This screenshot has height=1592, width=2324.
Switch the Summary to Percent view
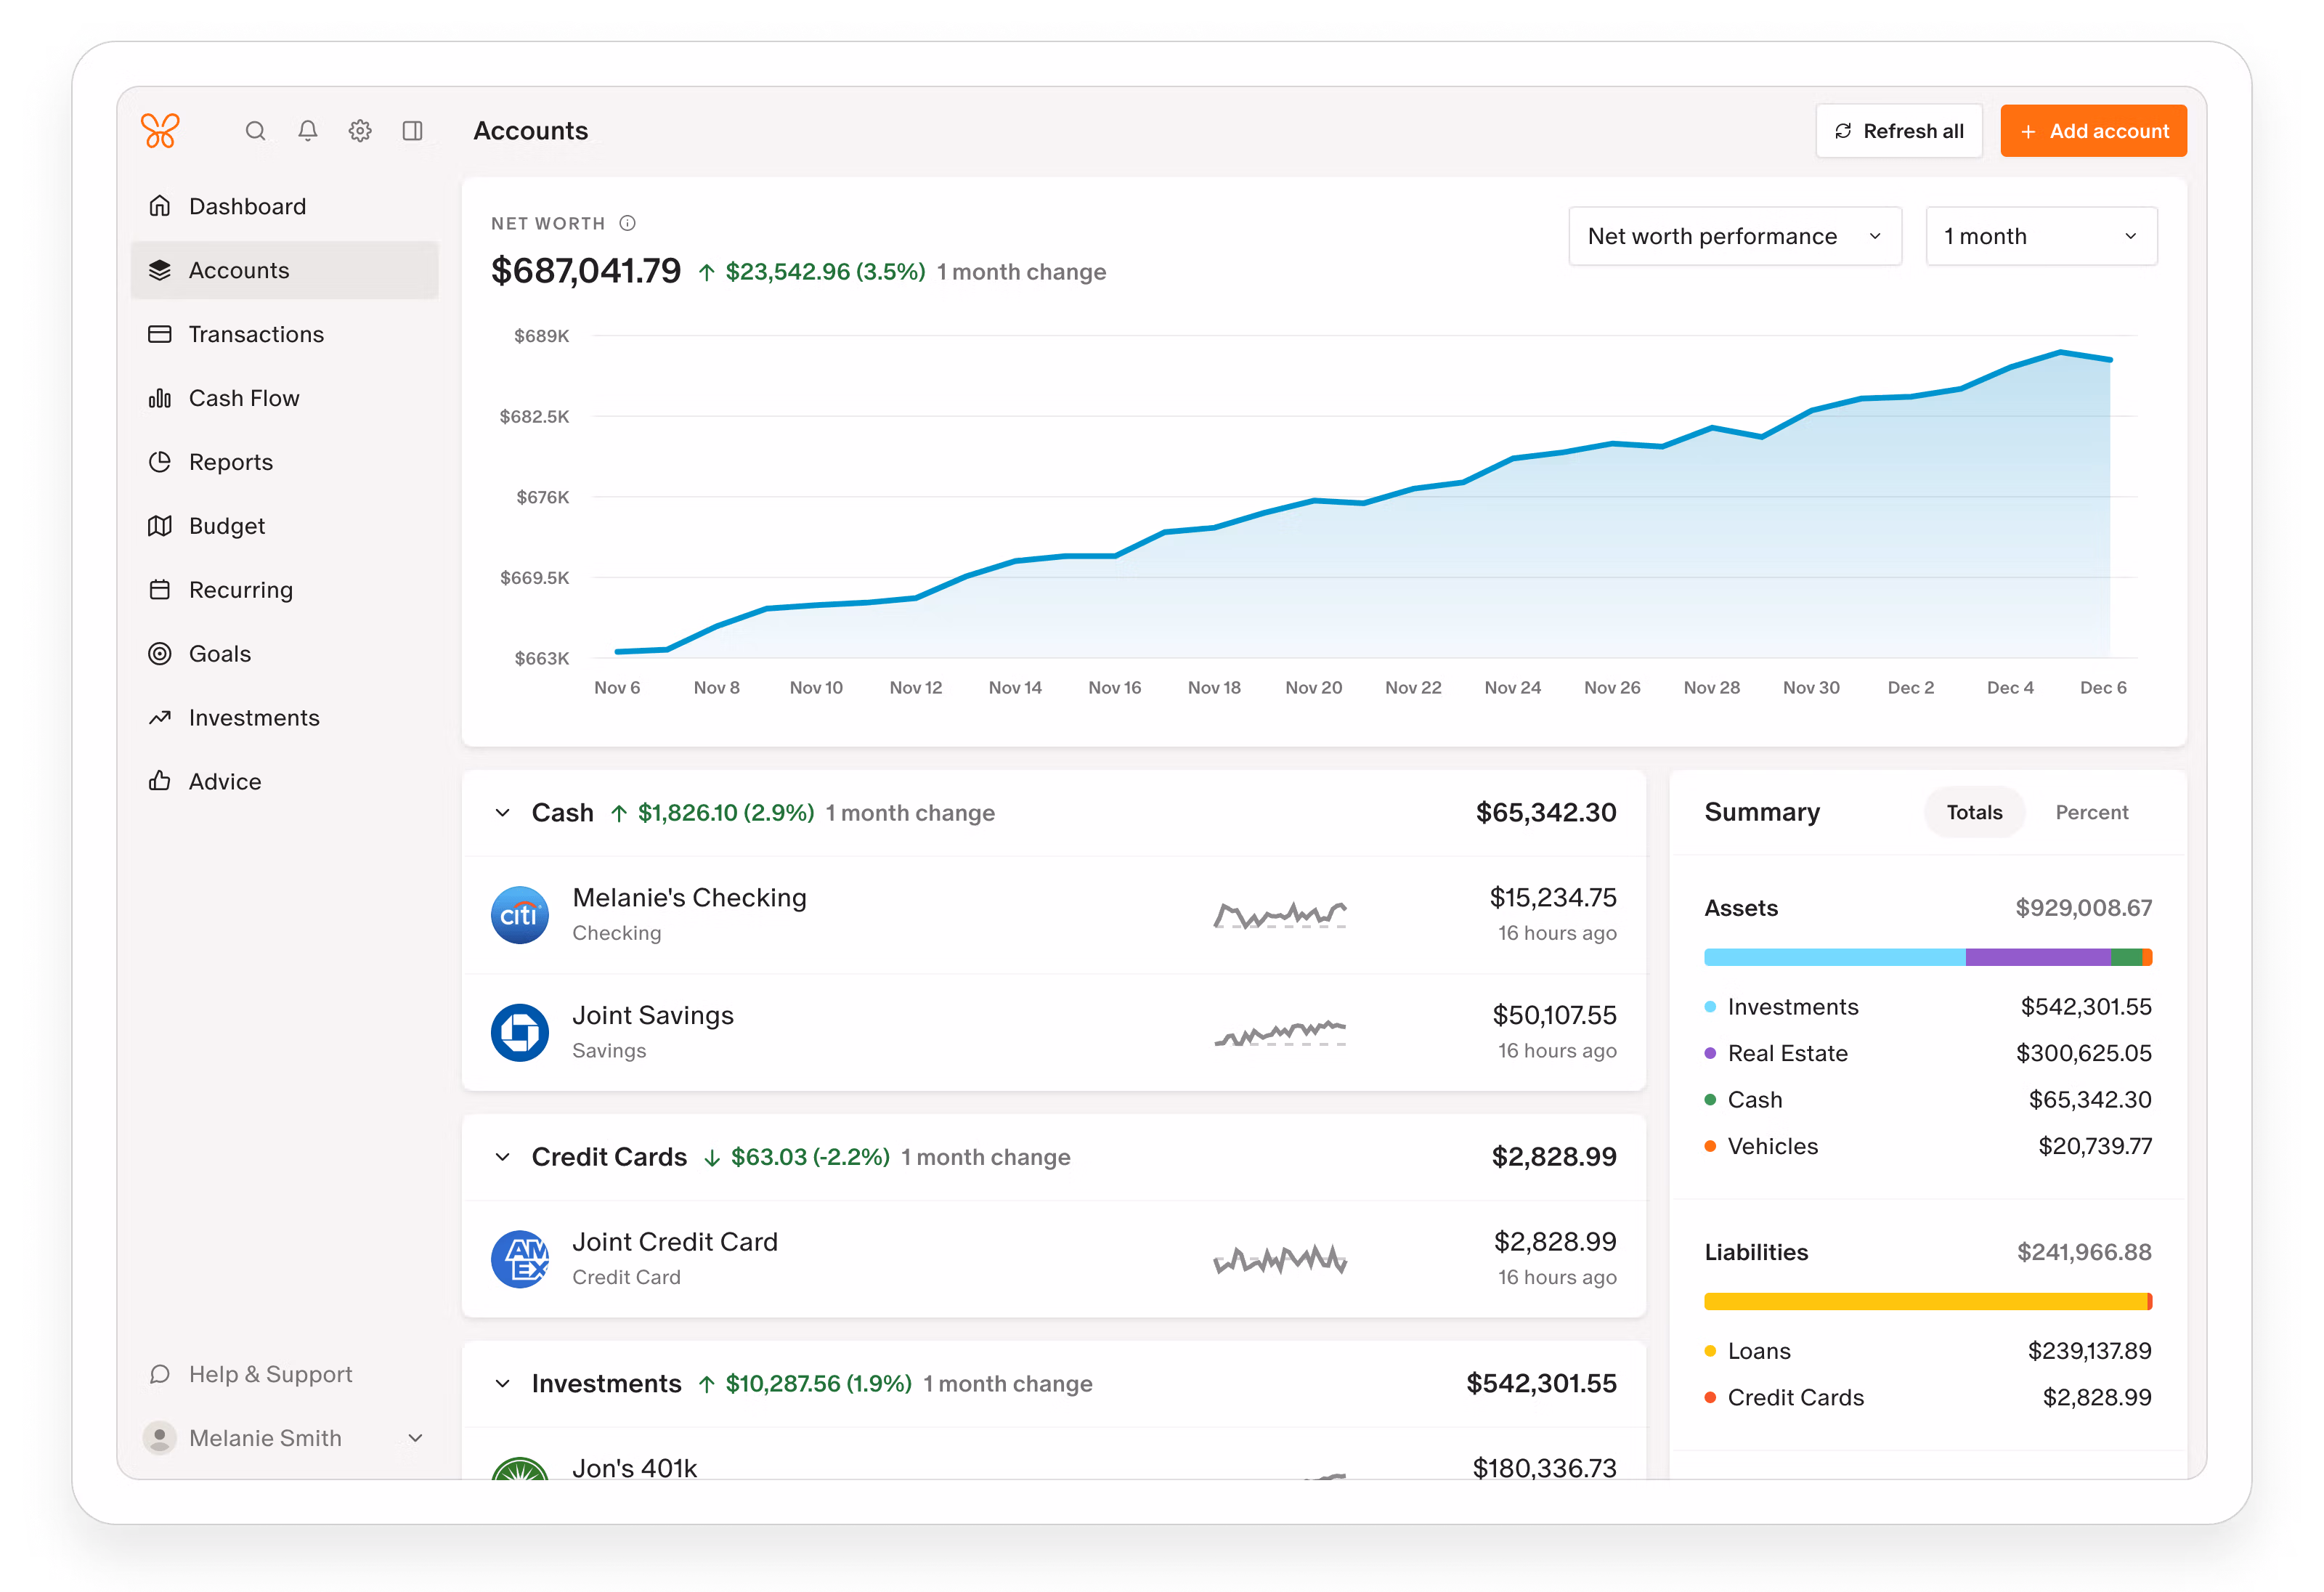[2092, 812]
